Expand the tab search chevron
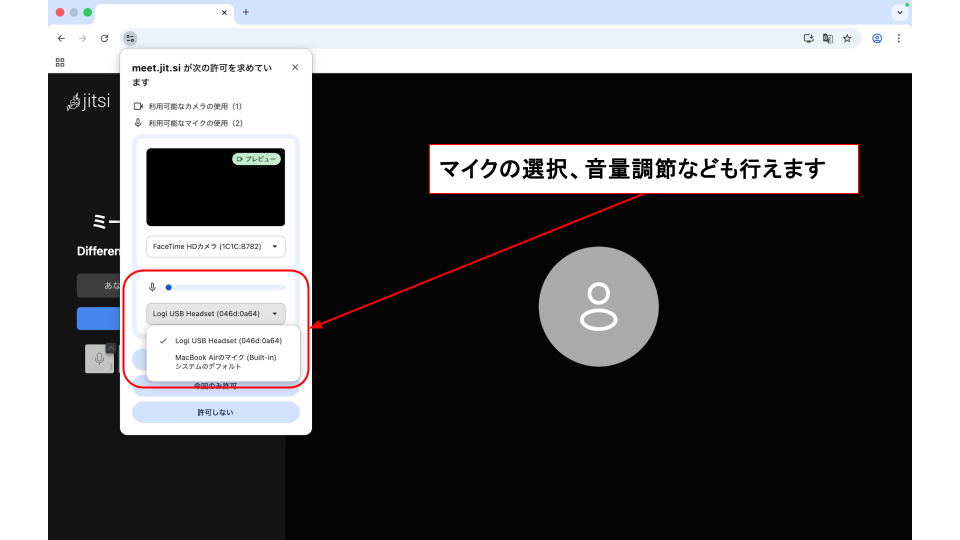960x540 pixels. point(899,12)
